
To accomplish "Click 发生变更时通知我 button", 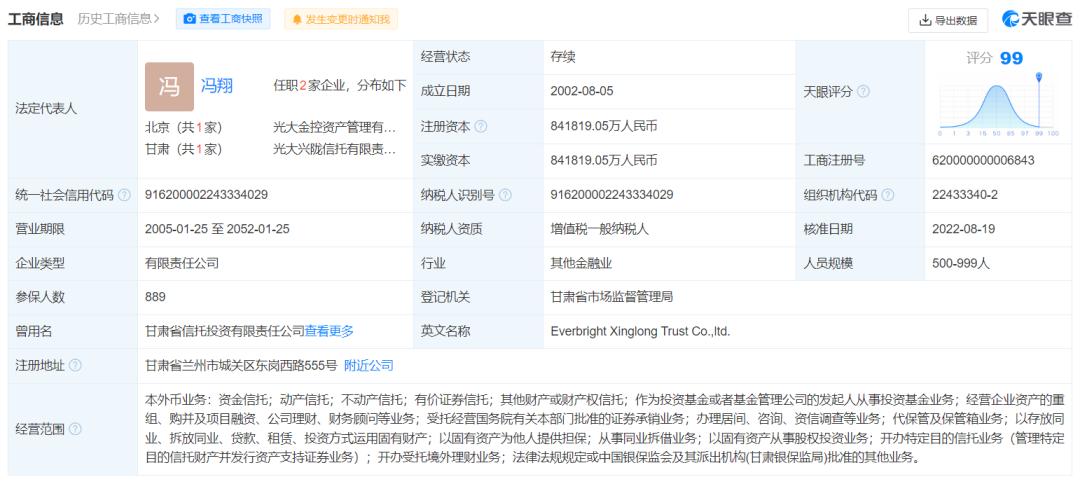I will click(x=341, y=19).
